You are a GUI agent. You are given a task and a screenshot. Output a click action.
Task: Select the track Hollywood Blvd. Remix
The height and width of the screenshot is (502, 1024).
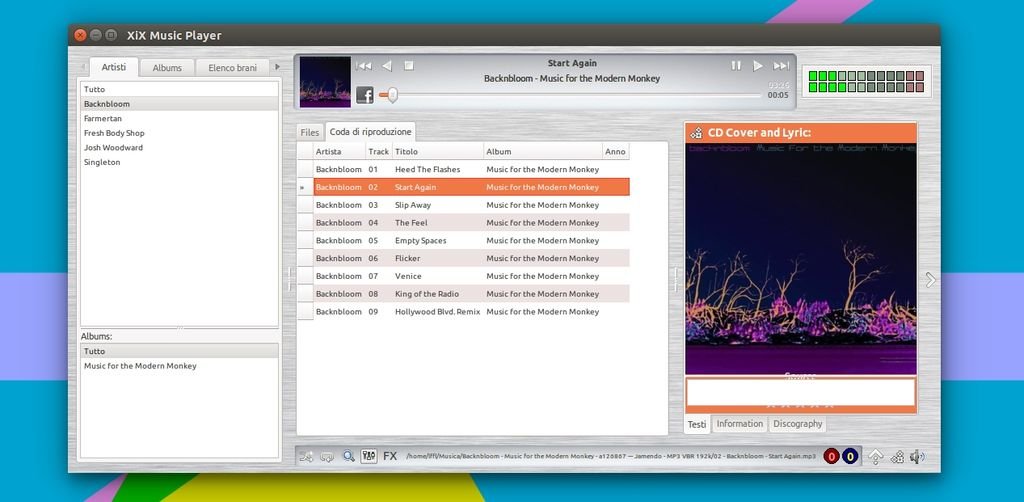tap(437, 311)
